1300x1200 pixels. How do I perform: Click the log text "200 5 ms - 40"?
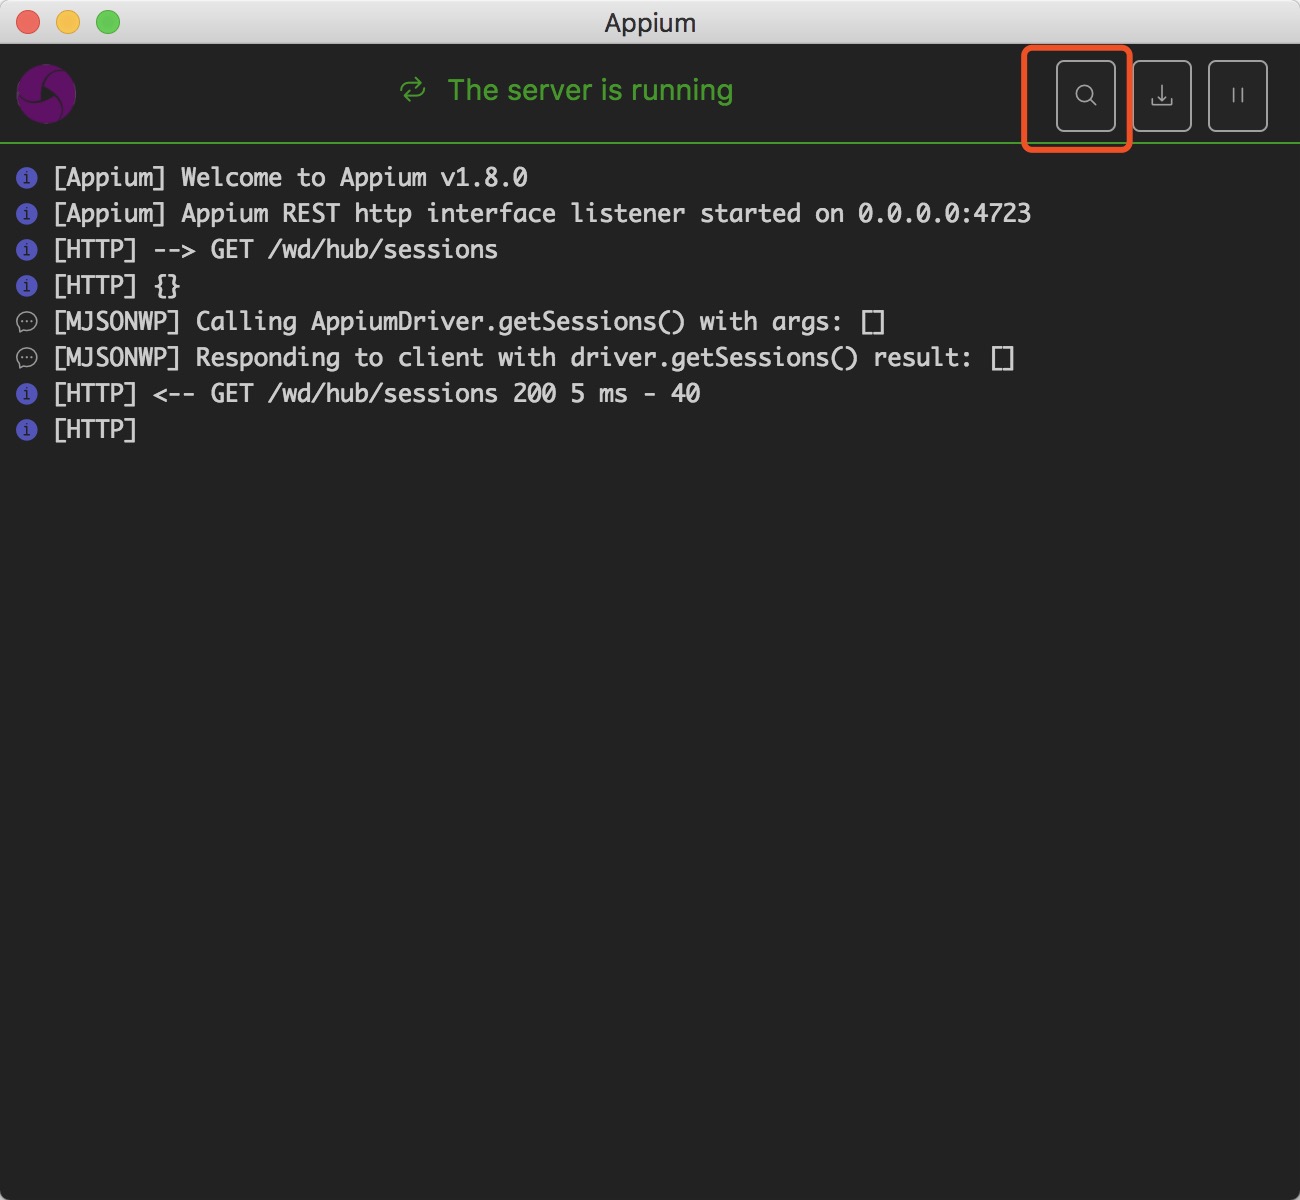pyautogui.click(x=606, y=394)
